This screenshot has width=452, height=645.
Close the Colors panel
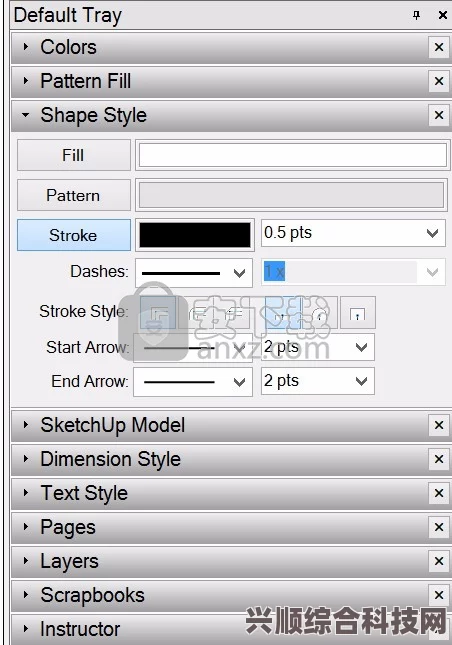(x=439, y=47)
